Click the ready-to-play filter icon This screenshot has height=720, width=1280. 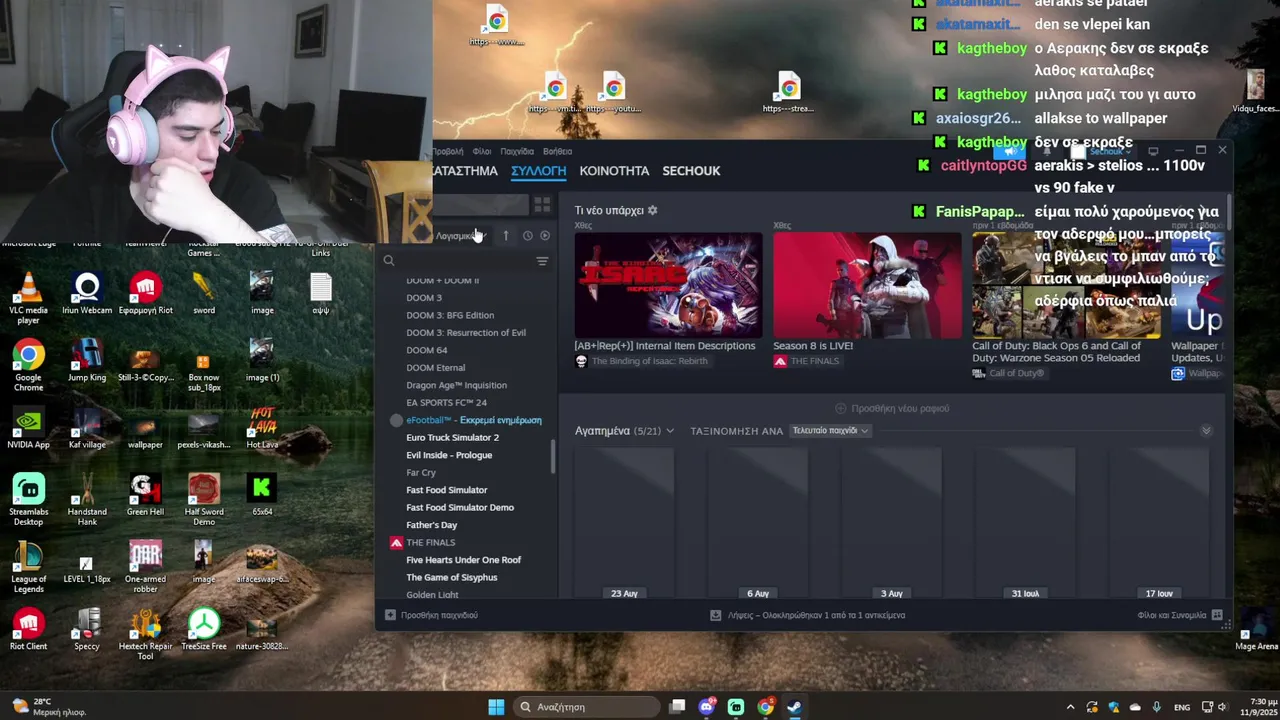click(545, 236)
